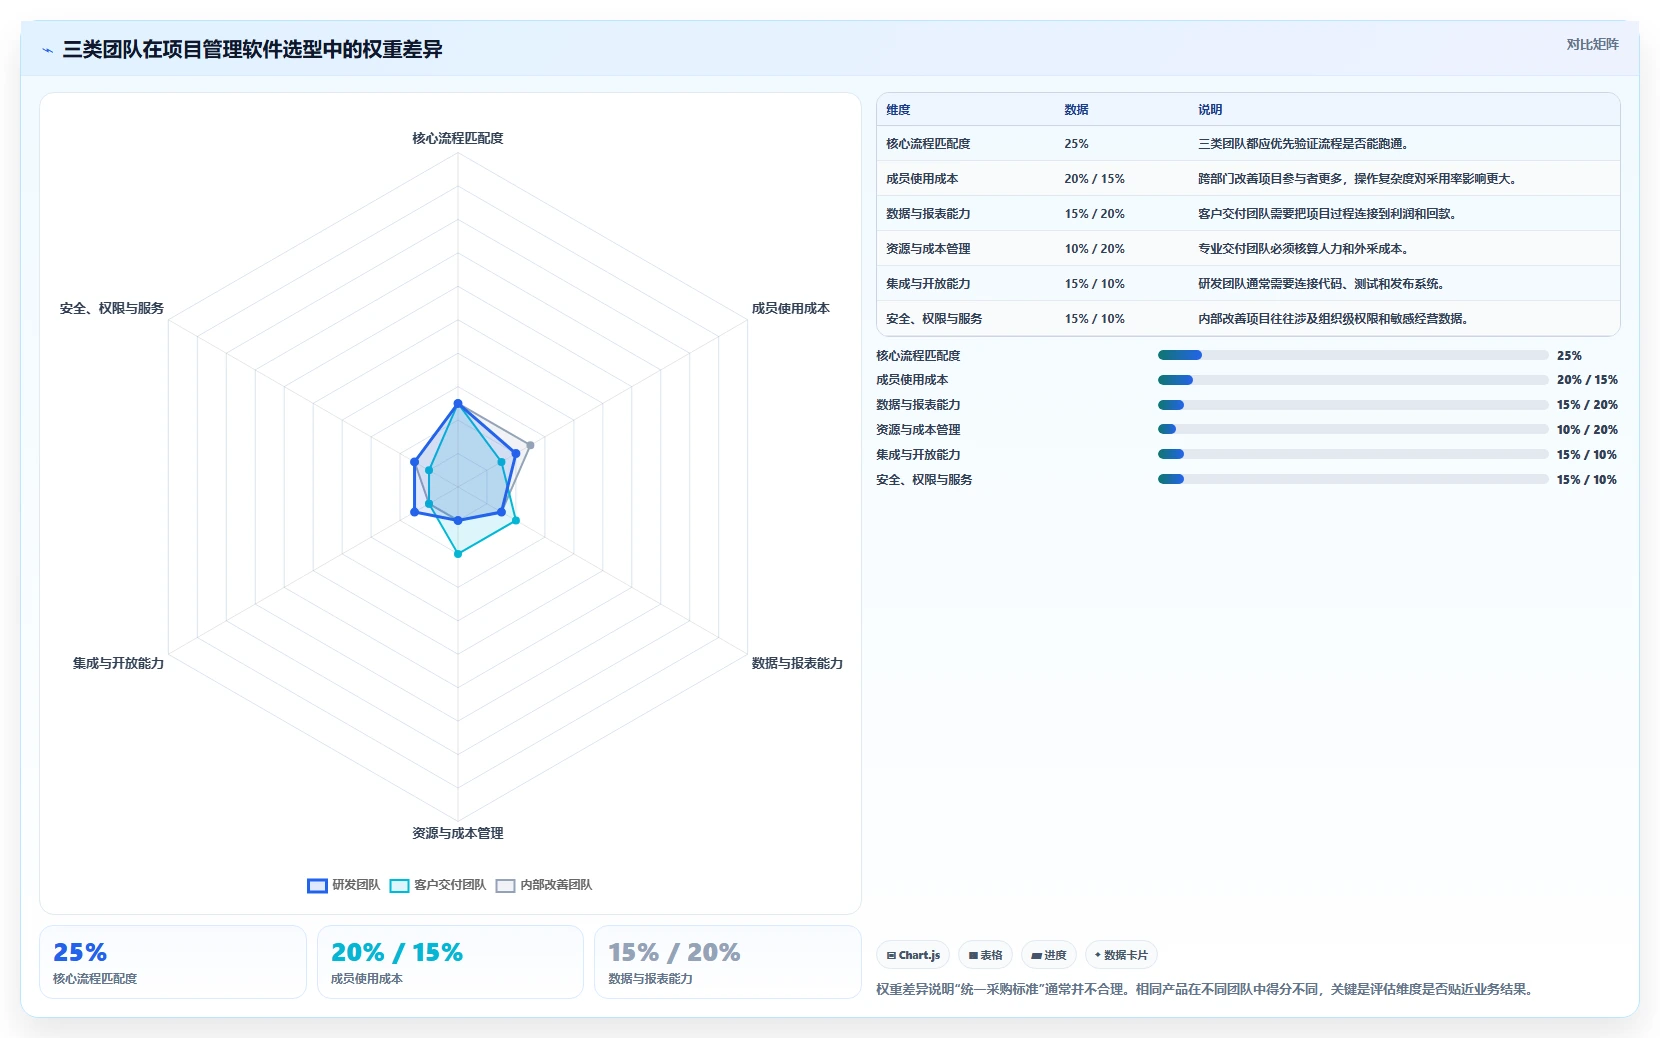
Task: Click the 维度 column header
Action: 898,110
